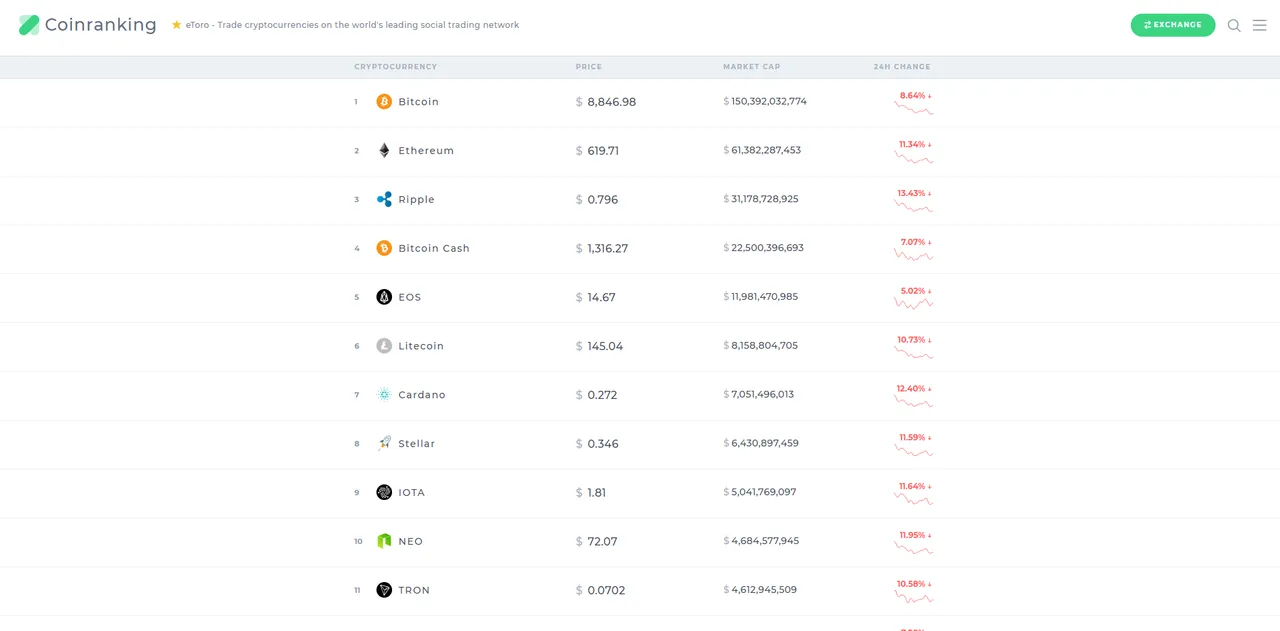The height and width of the screenshot is (631, 1280).
Task: Open the search magnifier icon
Action: coord(1234,25)
